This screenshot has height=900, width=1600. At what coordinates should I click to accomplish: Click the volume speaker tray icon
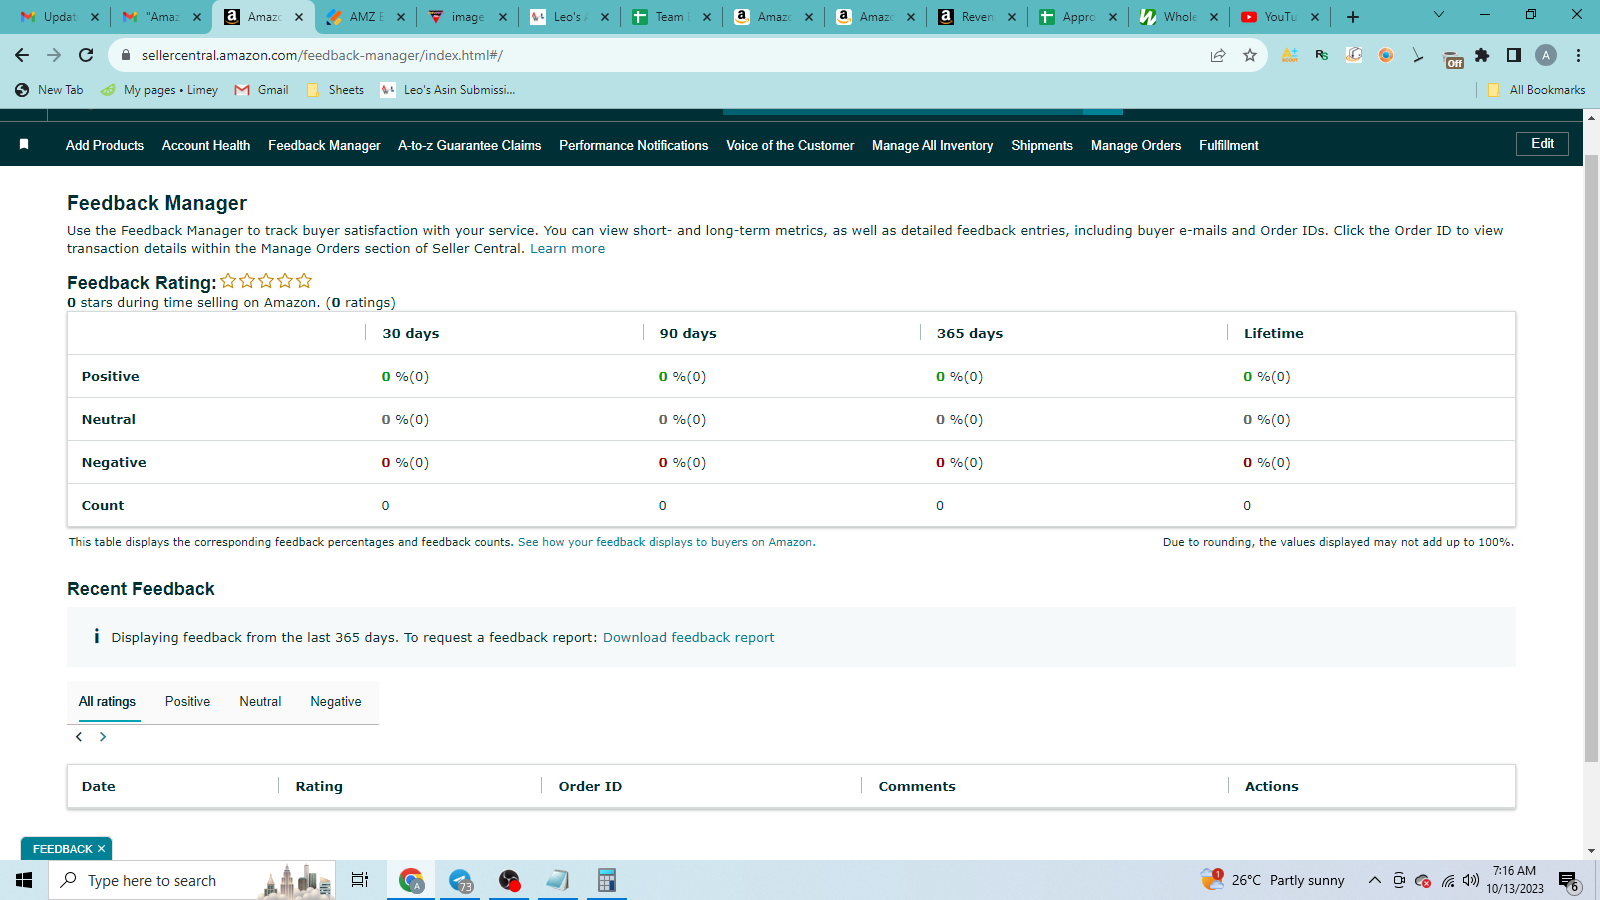coord(1471,880)
